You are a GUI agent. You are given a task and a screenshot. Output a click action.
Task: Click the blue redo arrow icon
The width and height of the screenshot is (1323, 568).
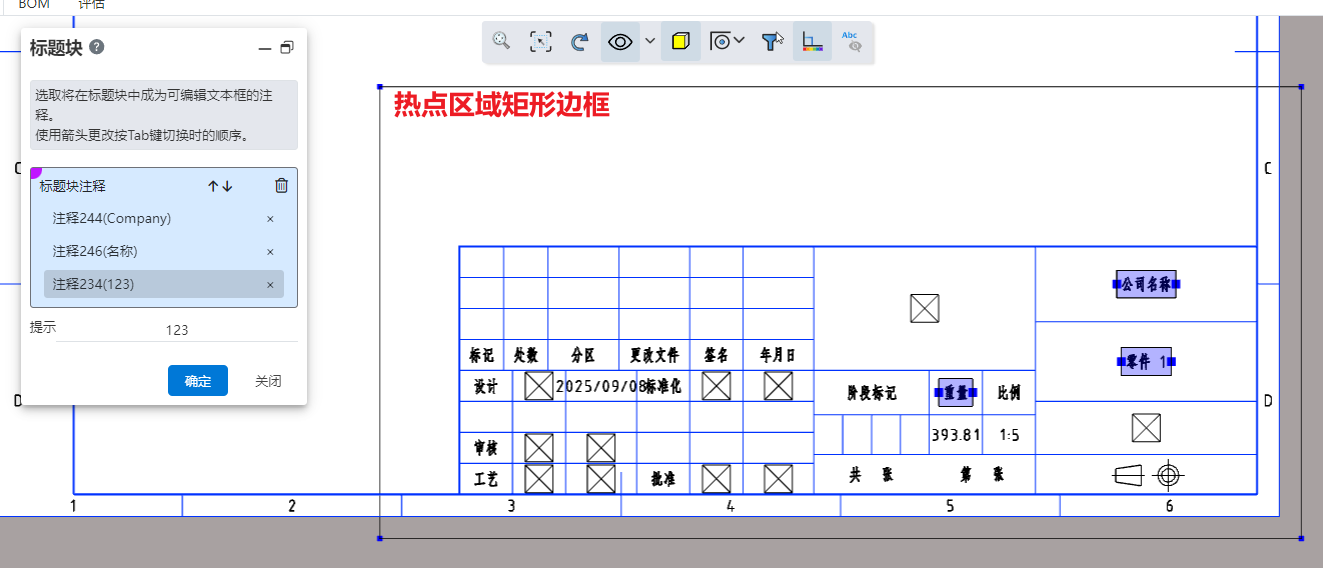click(579, 42)
